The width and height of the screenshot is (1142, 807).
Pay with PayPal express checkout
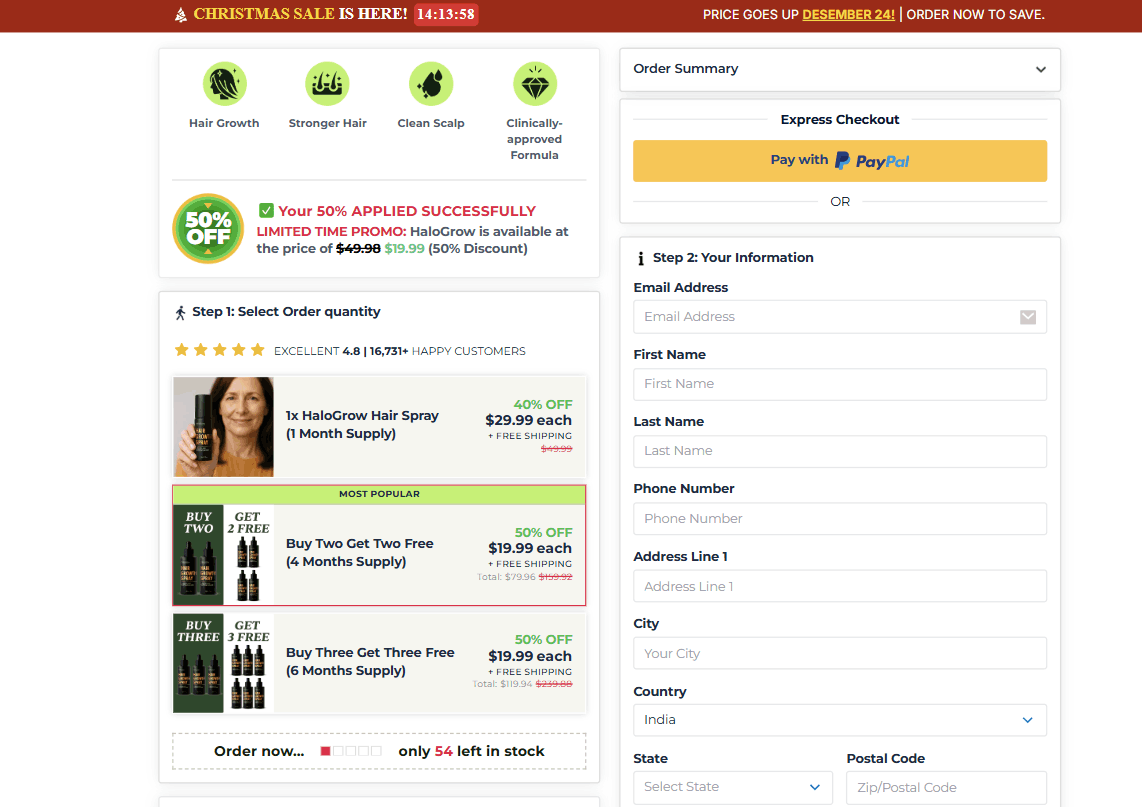(x=839, y=160)
